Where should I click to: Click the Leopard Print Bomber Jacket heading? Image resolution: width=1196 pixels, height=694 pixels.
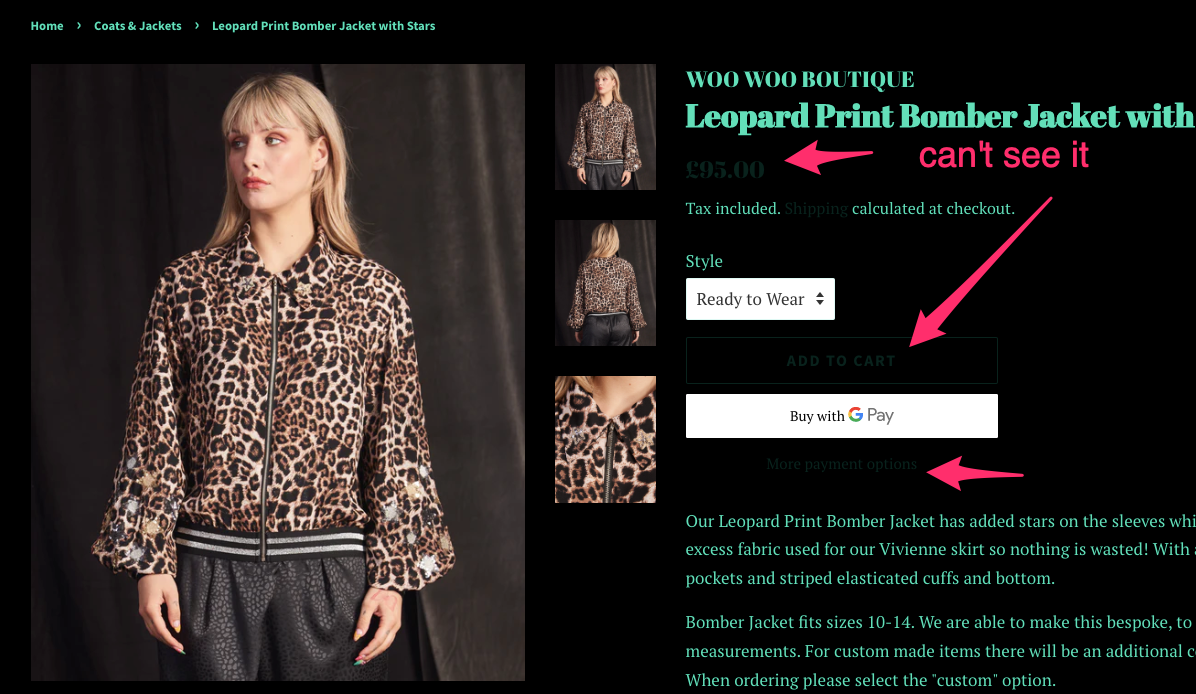[940, 117]
